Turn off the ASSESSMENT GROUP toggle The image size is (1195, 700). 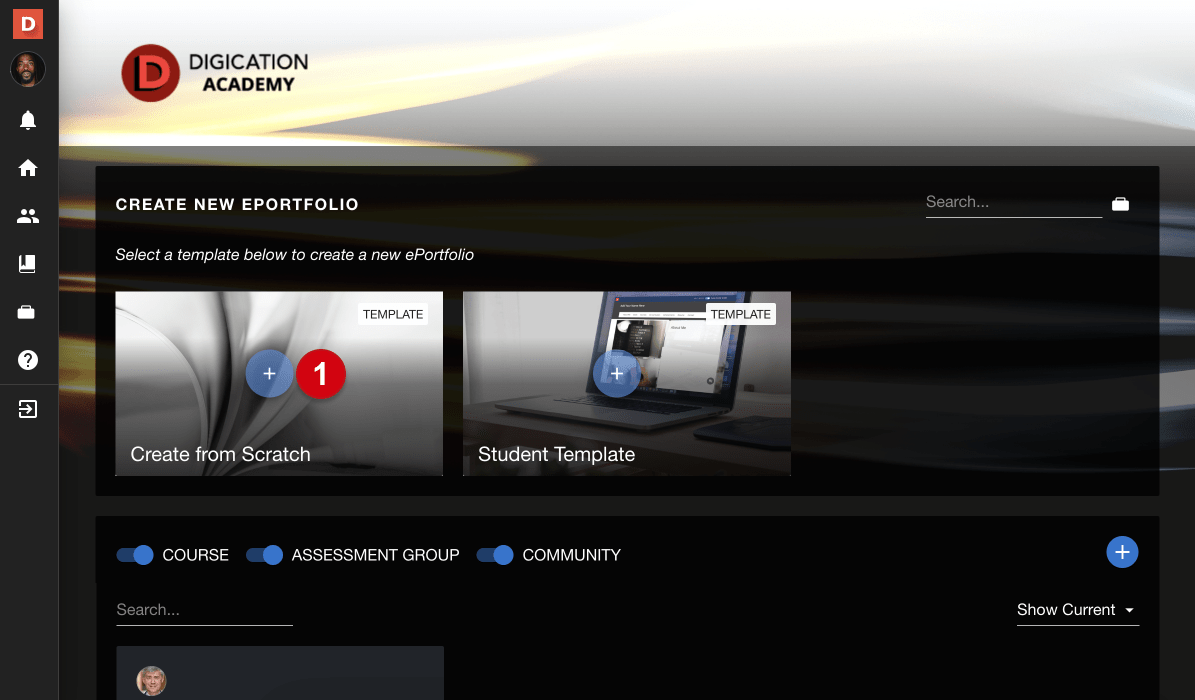264,555
